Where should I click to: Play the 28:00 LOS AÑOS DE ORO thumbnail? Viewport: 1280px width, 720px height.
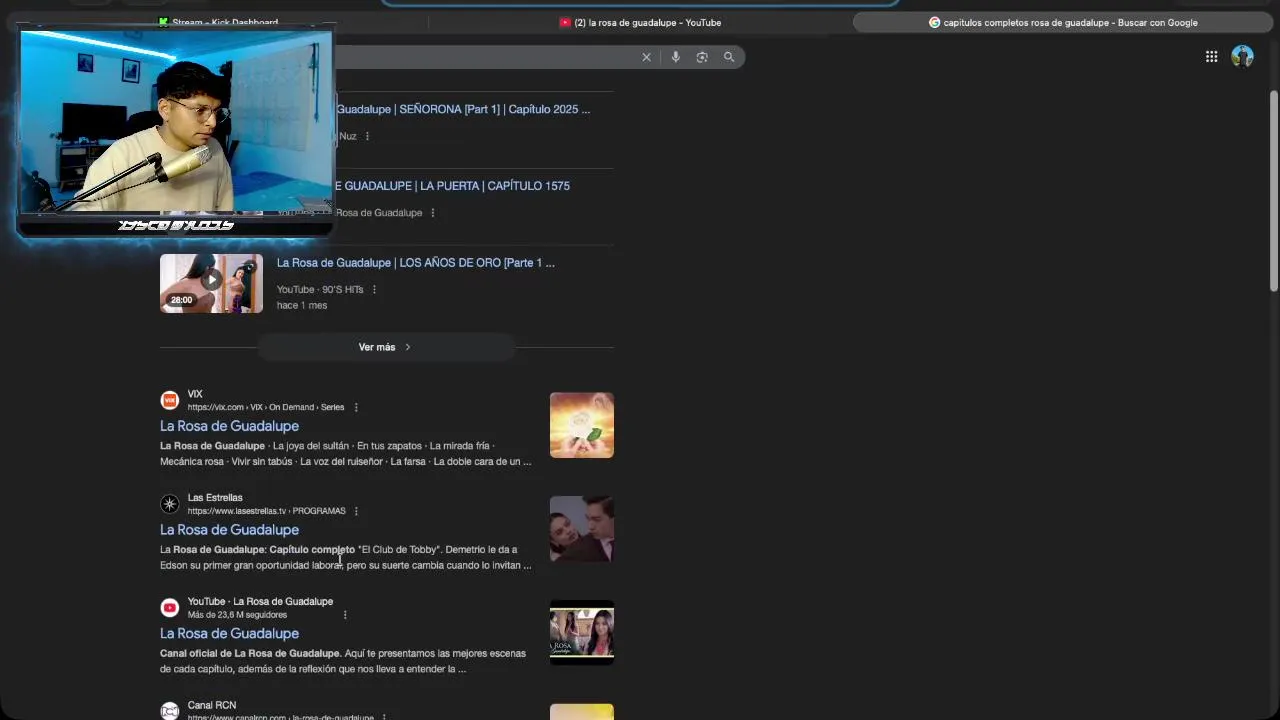(211, 283)
